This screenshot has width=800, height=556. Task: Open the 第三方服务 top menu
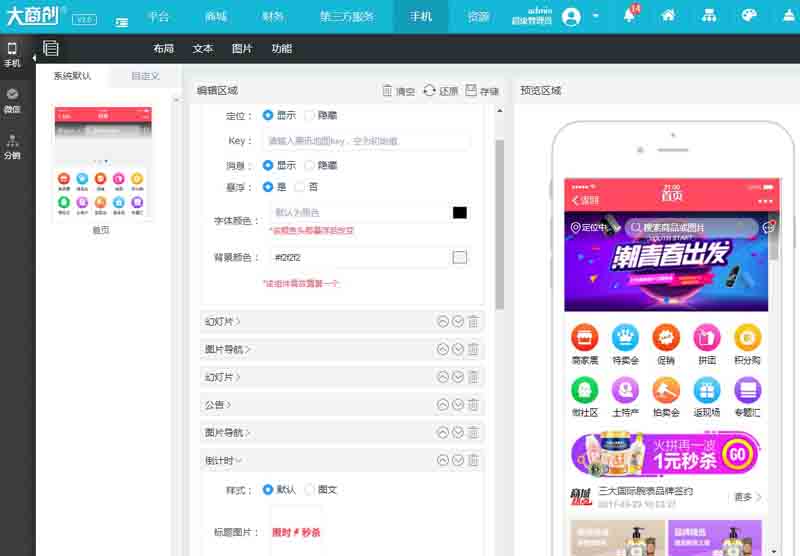(x=347, y=17)
